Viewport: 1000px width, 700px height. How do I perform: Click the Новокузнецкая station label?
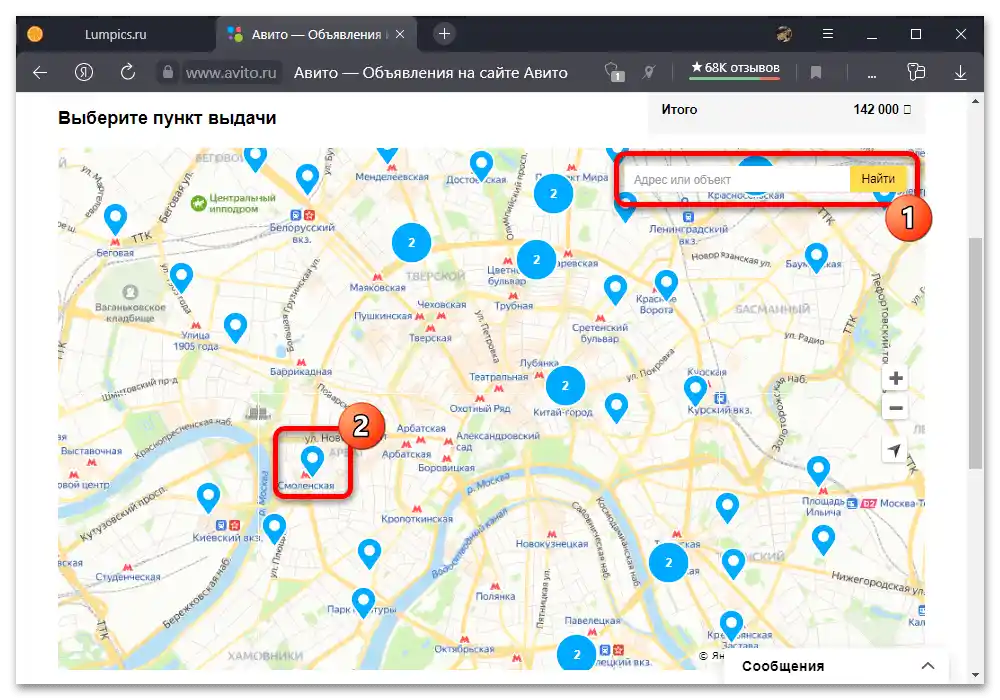(x=552, y=543)
